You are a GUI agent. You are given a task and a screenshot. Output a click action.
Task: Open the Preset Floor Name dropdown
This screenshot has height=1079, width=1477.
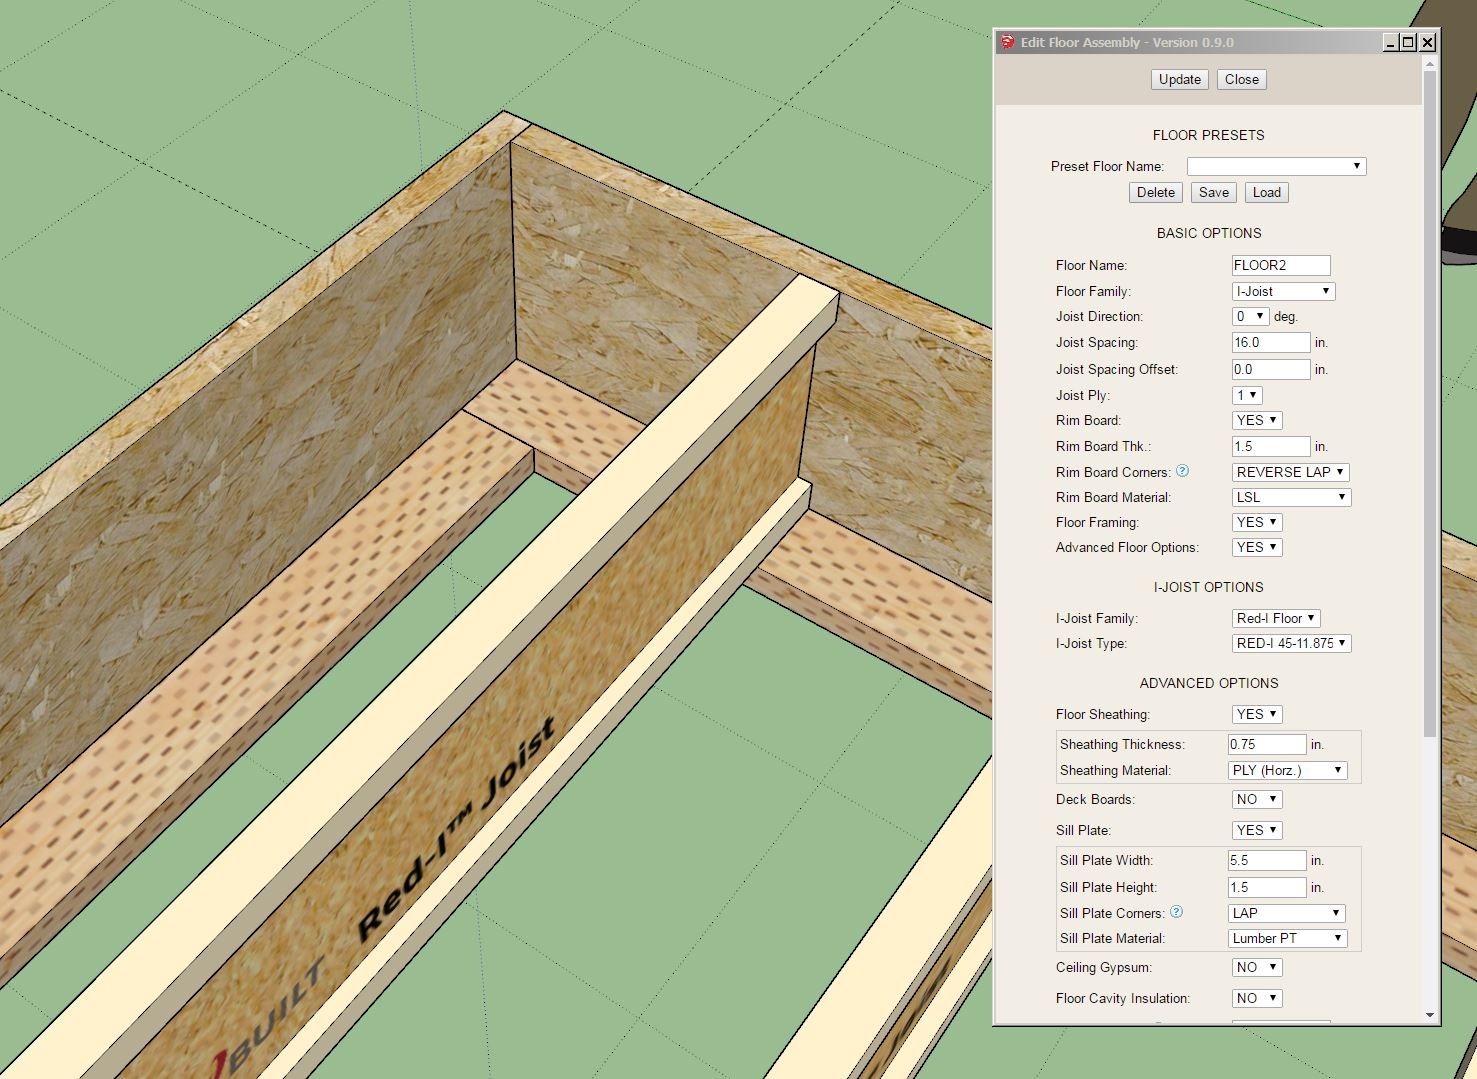[x=1276, y=166]
